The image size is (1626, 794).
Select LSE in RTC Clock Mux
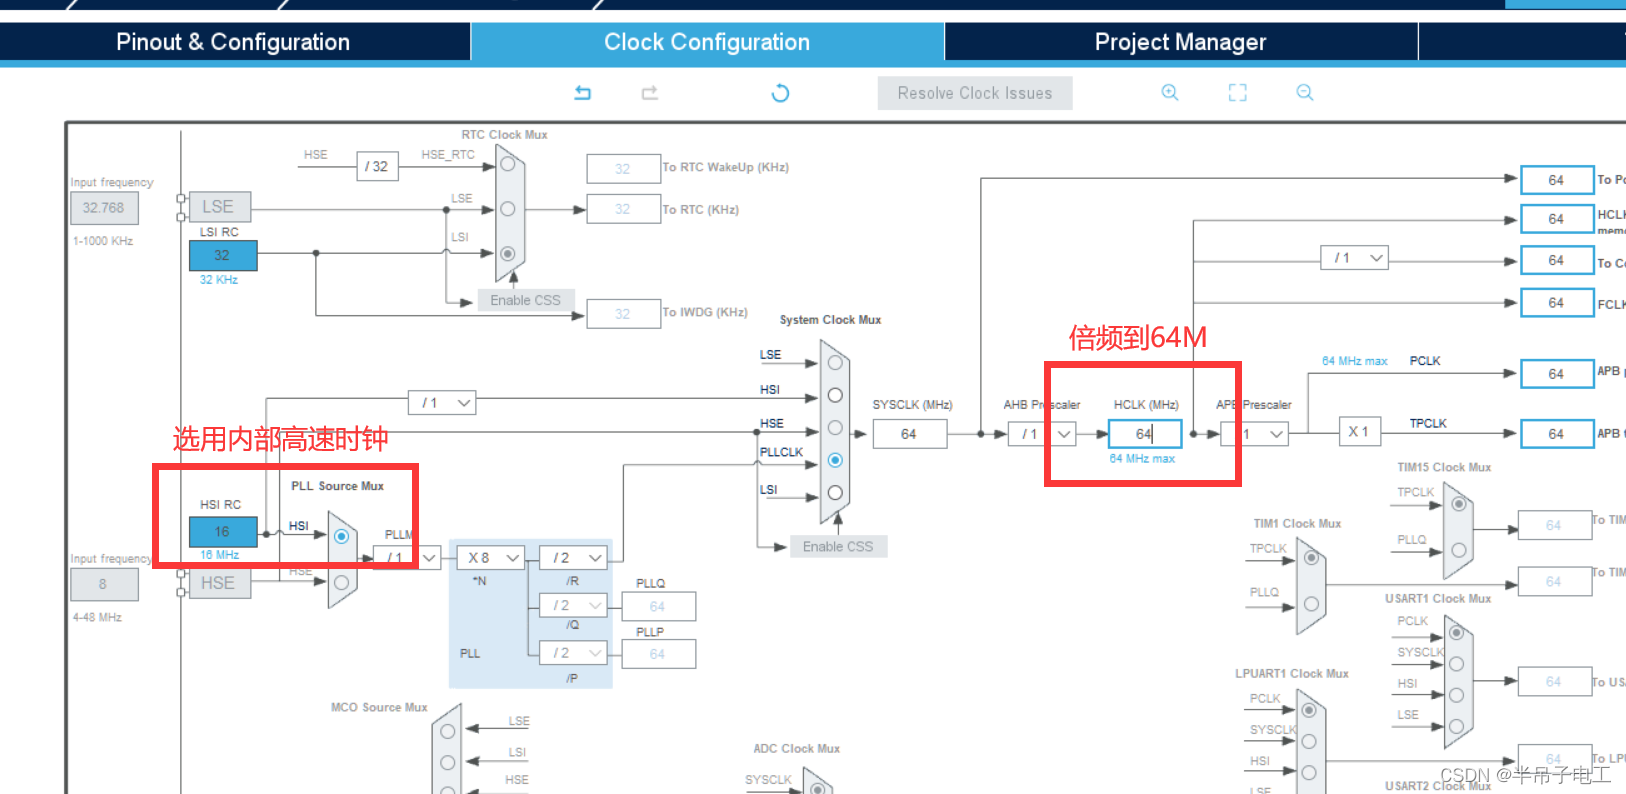point(508,209)
